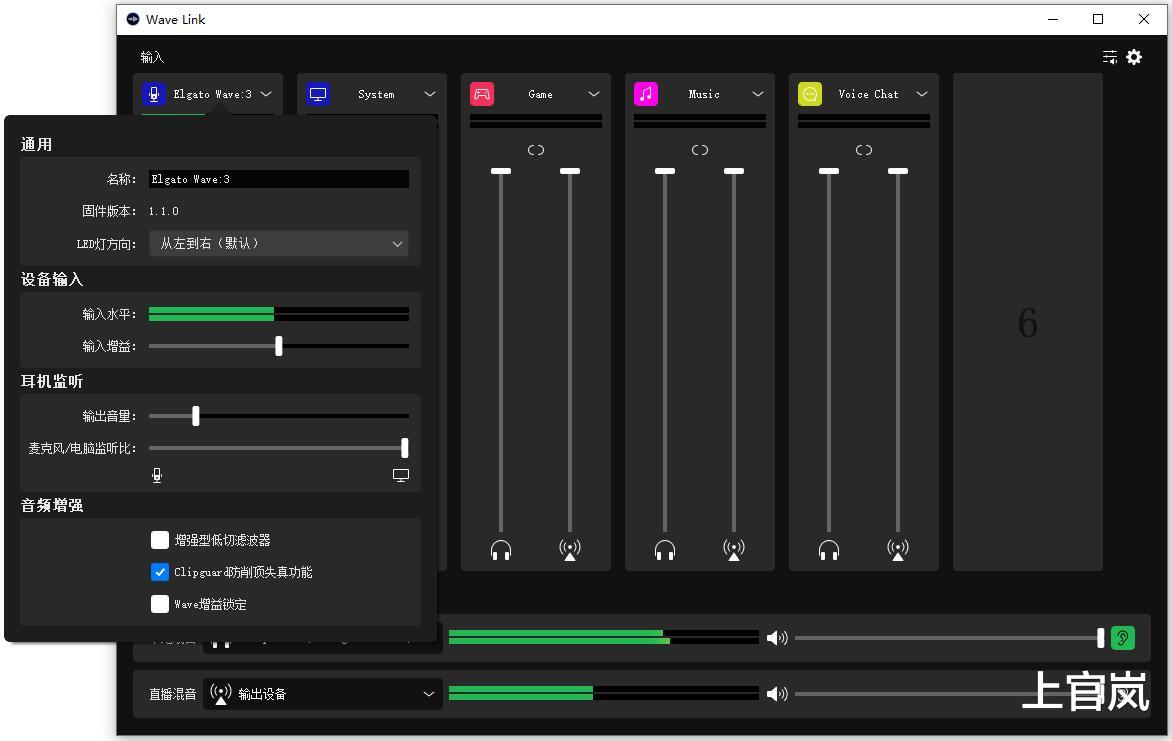Click the 输入增益 slider handle
The image size is (1172, 741).
(x=279, y=345)
